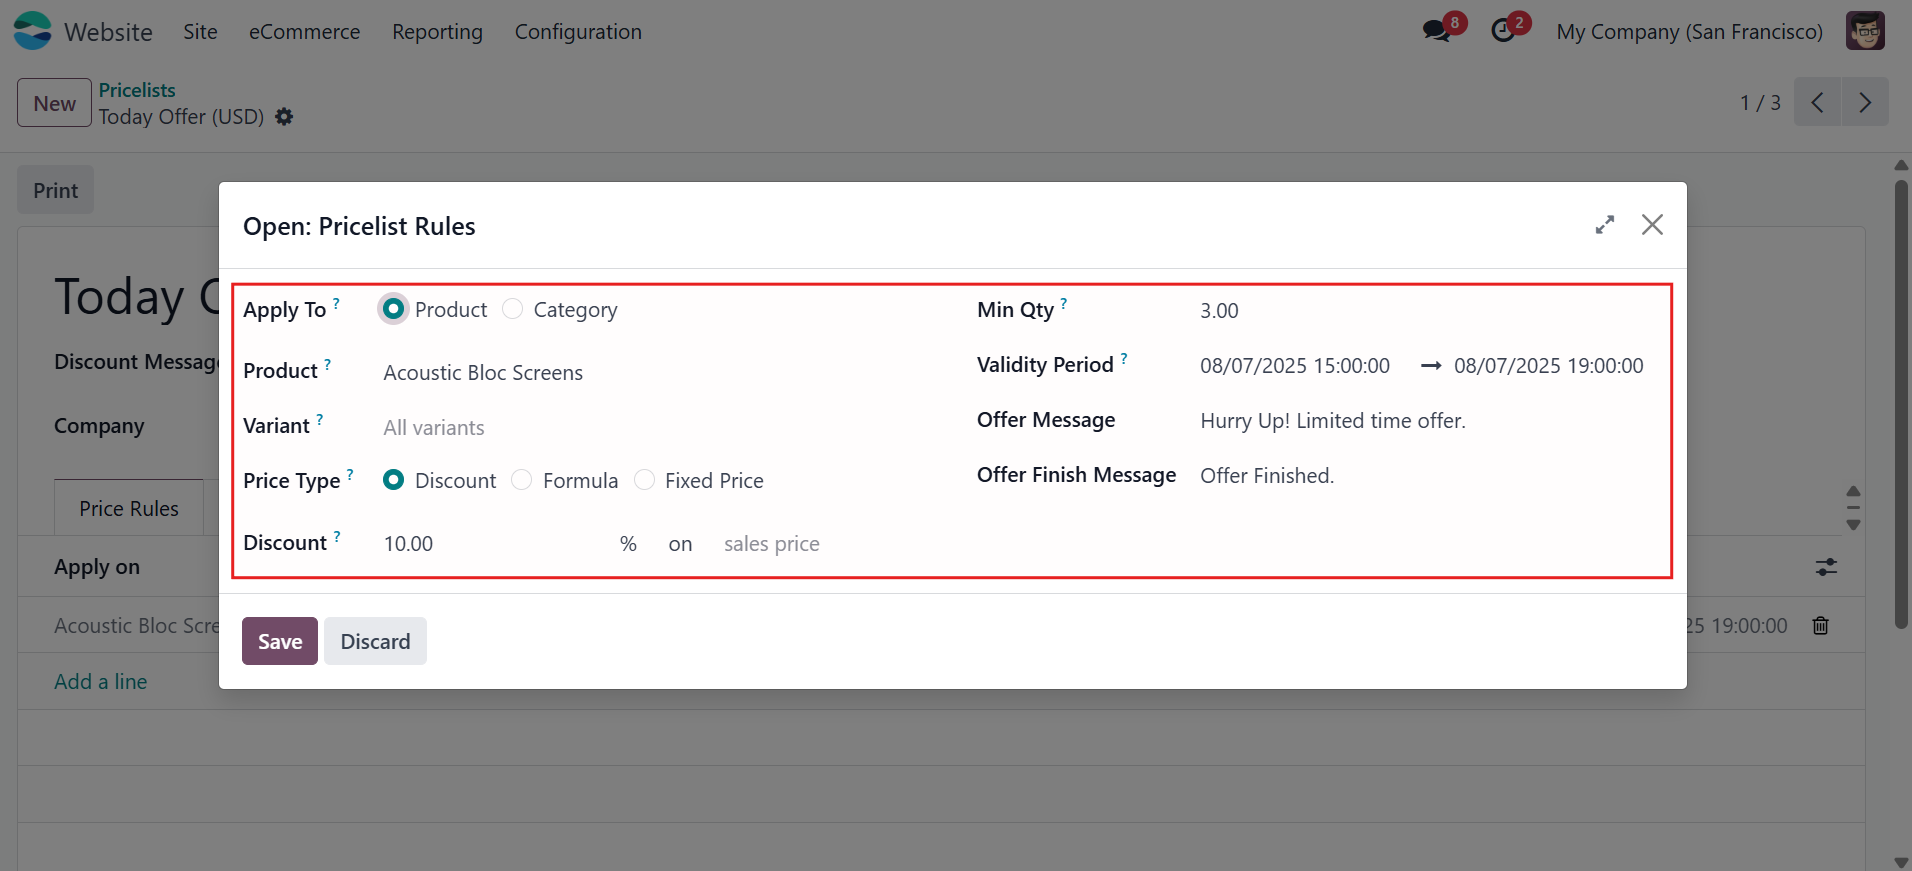The image size is (1912, 871).
Task: Click the Apply on column header
Action: coord(97,567)
